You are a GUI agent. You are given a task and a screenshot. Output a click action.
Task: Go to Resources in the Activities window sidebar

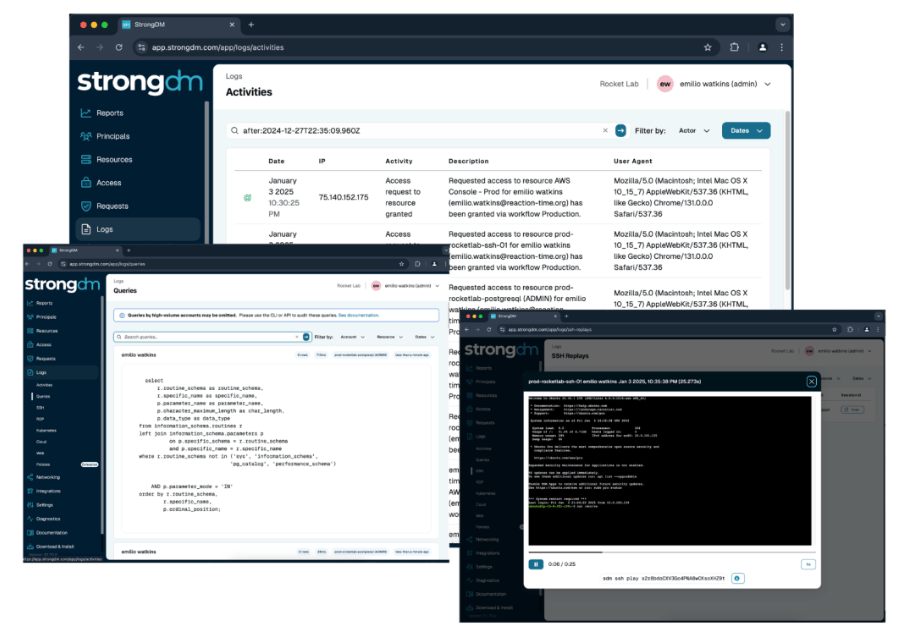coord(113,159)
